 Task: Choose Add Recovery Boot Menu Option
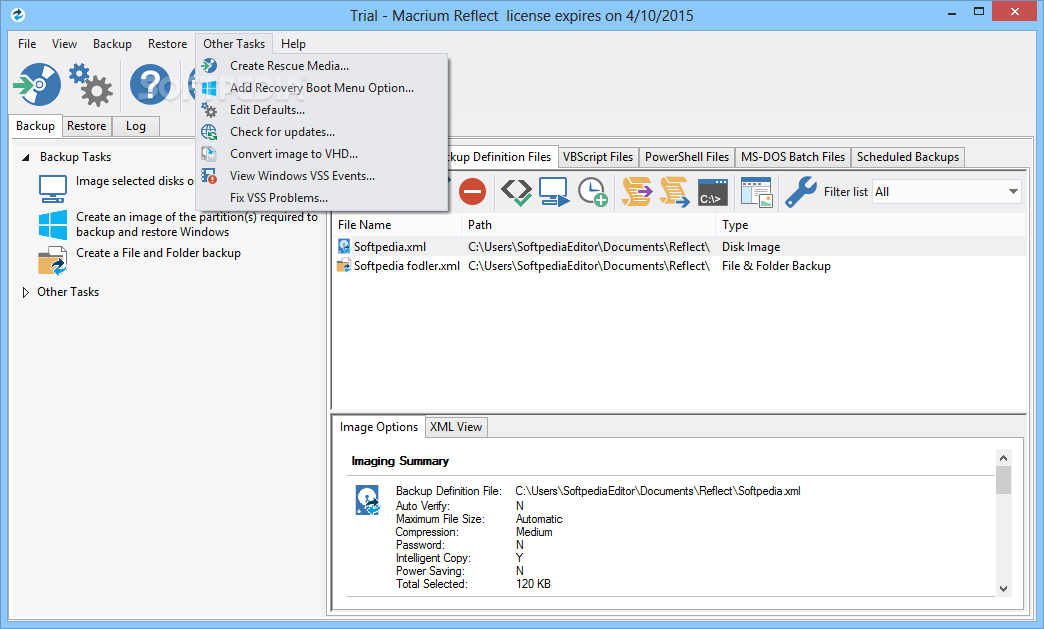coord(322,88)
